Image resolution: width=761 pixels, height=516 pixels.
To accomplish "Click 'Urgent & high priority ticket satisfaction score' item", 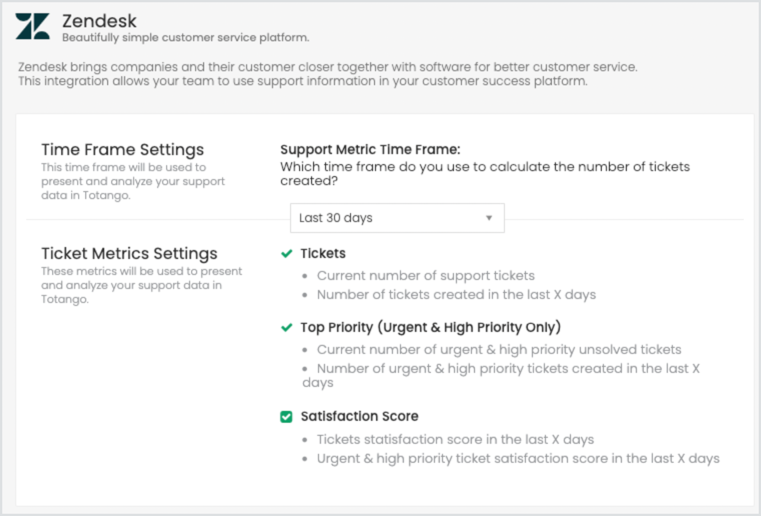I will [x=518, y=459].
